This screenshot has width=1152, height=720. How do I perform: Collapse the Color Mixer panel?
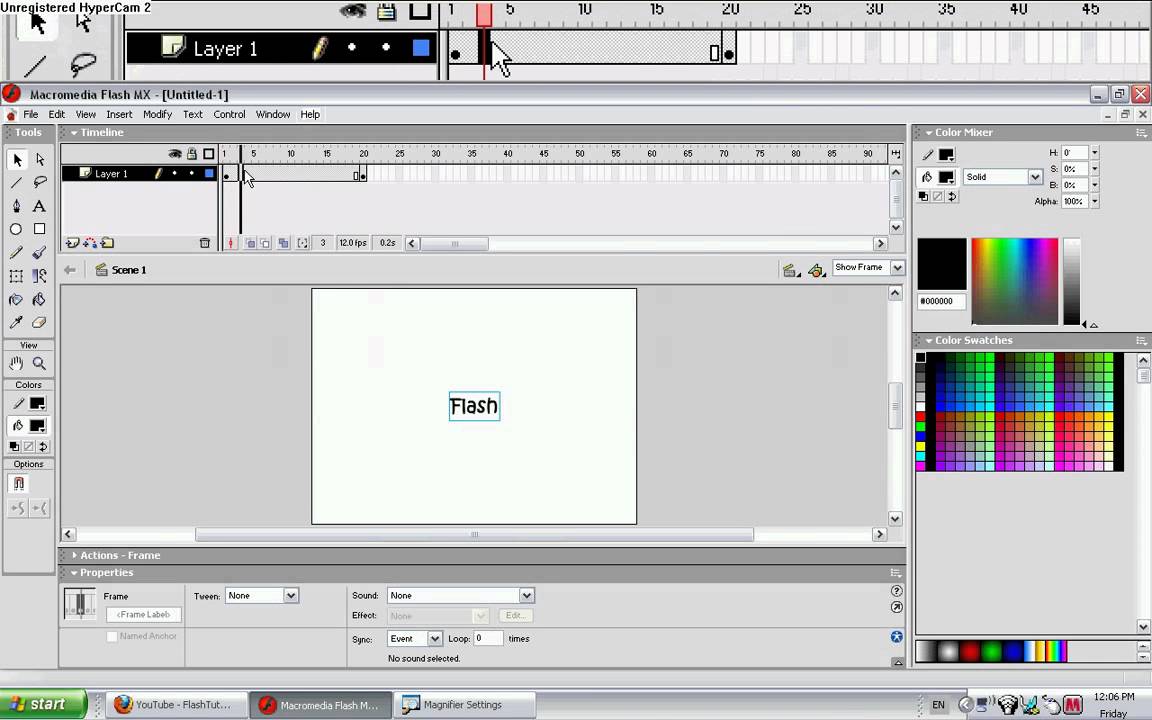click(x=929, y=133)
